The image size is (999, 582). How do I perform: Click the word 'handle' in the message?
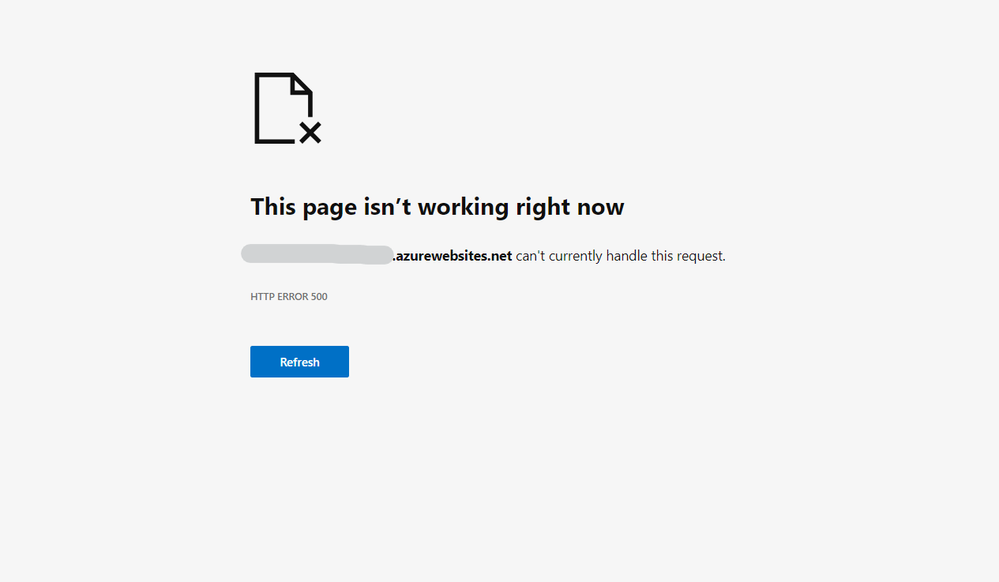pyautogui.click(x=626, y=256)
